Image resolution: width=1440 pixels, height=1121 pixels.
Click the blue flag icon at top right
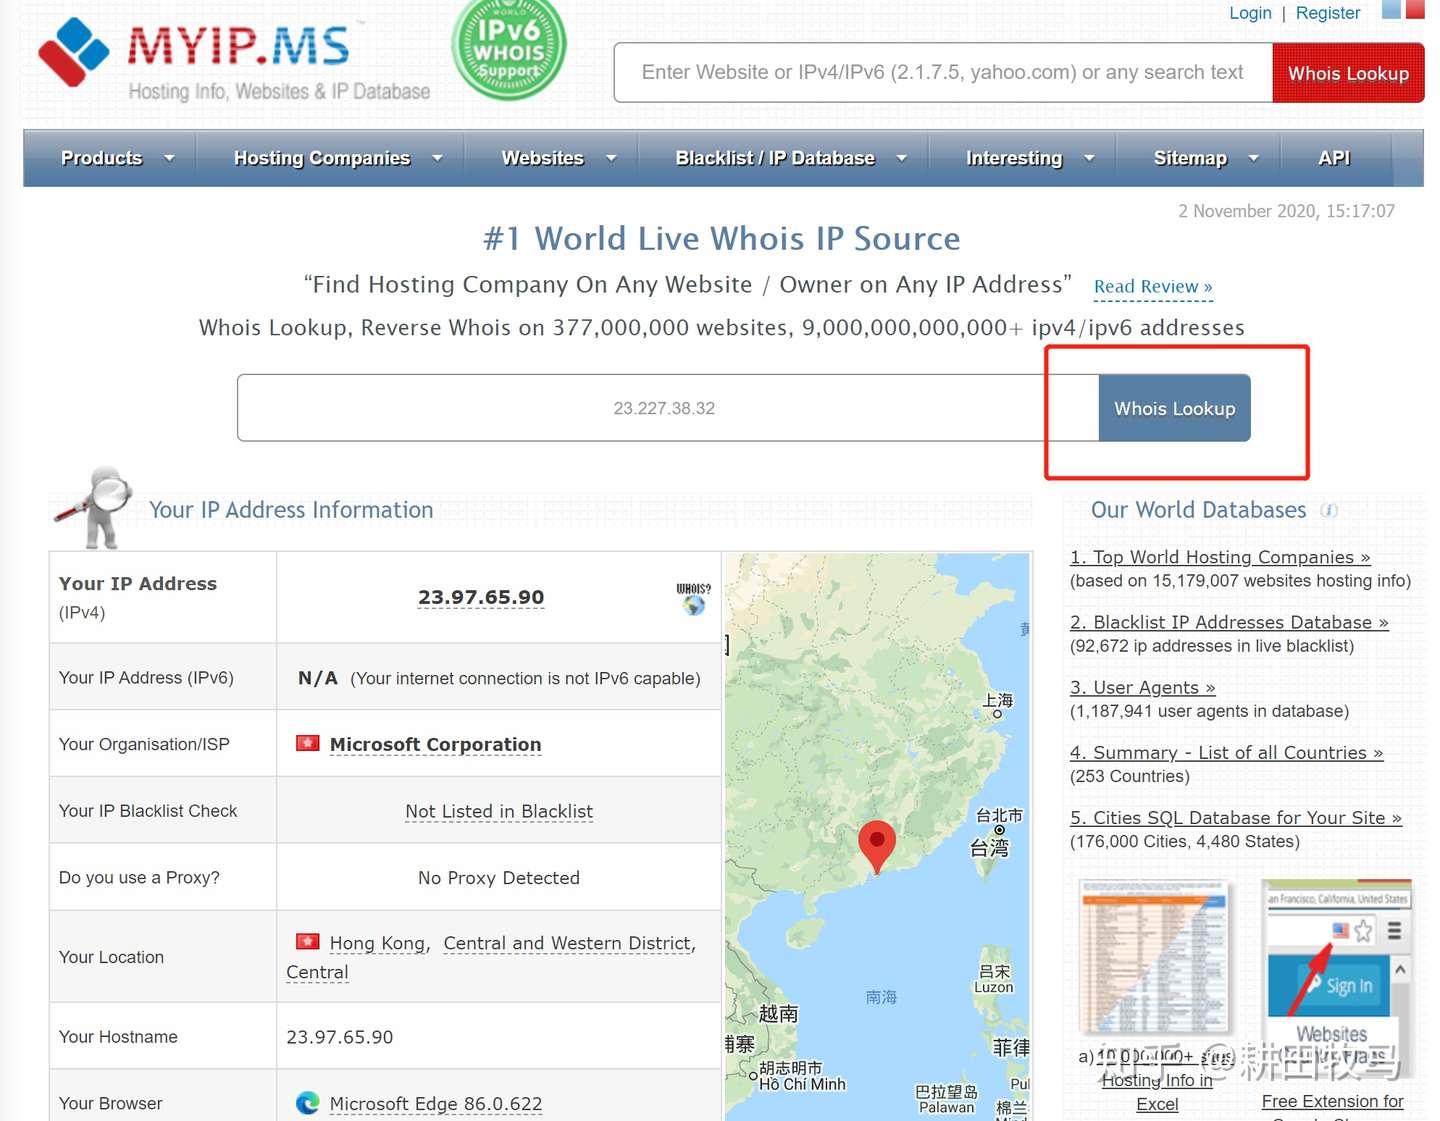point(1391,10)
